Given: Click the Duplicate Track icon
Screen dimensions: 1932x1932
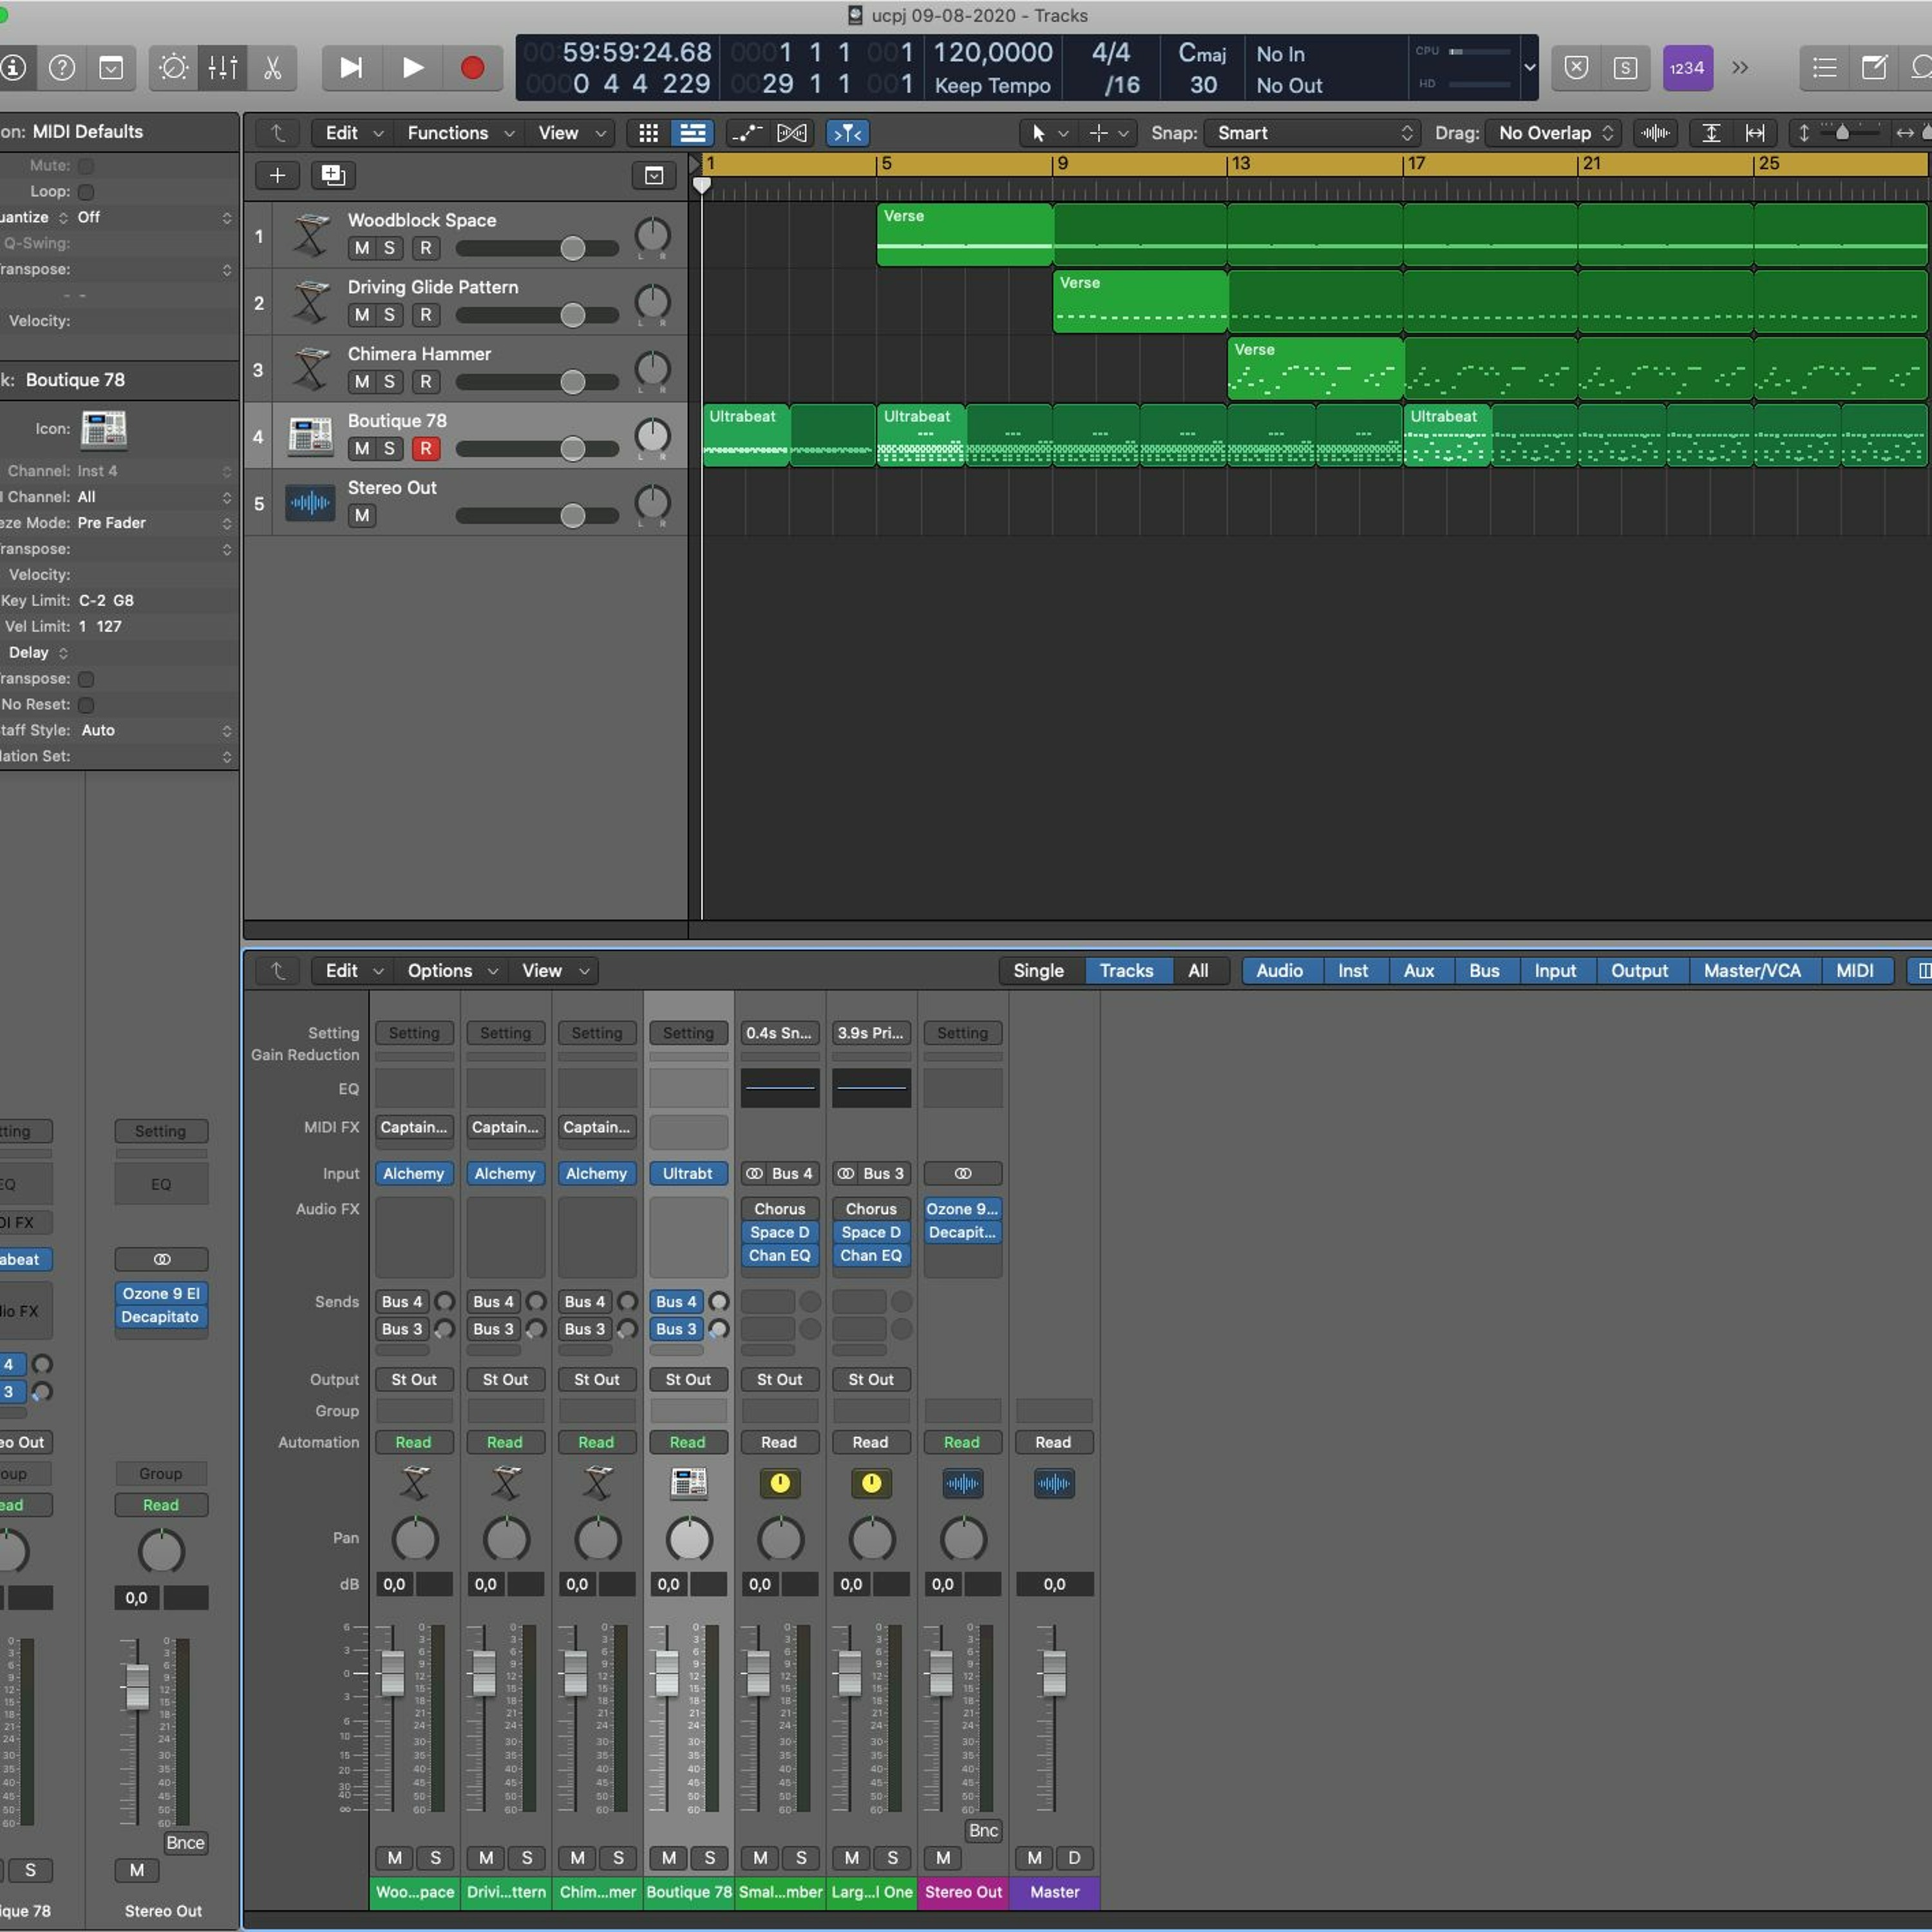Looking at the screenshot, I should pos(332,176).
